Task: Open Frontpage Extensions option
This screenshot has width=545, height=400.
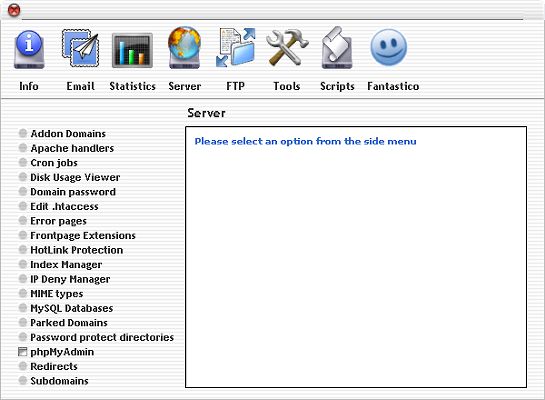Action: pos(83,236)
